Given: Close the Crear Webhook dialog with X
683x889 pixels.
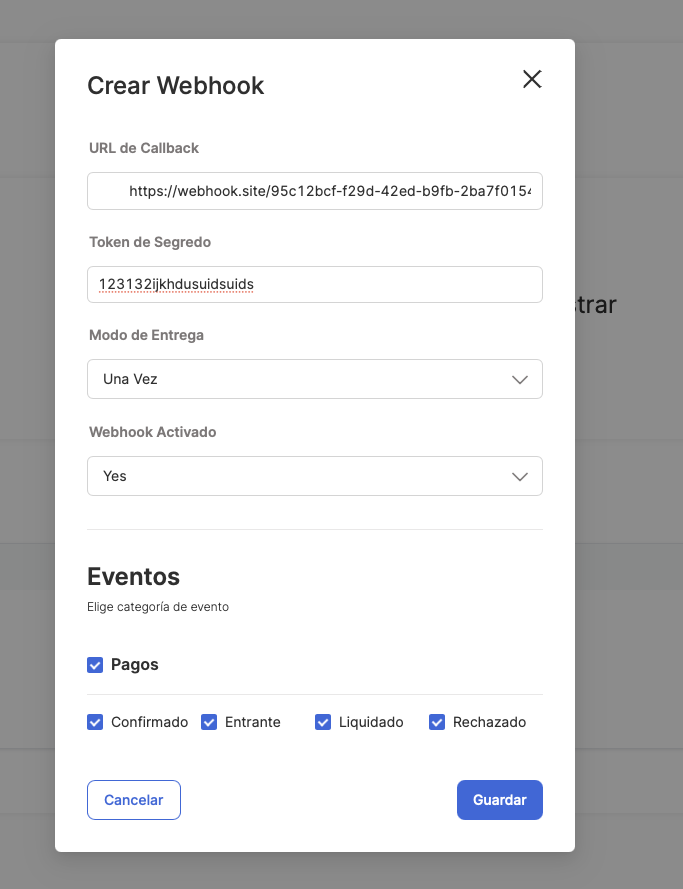Looking at the screenshot, I should pyautogui.click(x=532, y=79).
